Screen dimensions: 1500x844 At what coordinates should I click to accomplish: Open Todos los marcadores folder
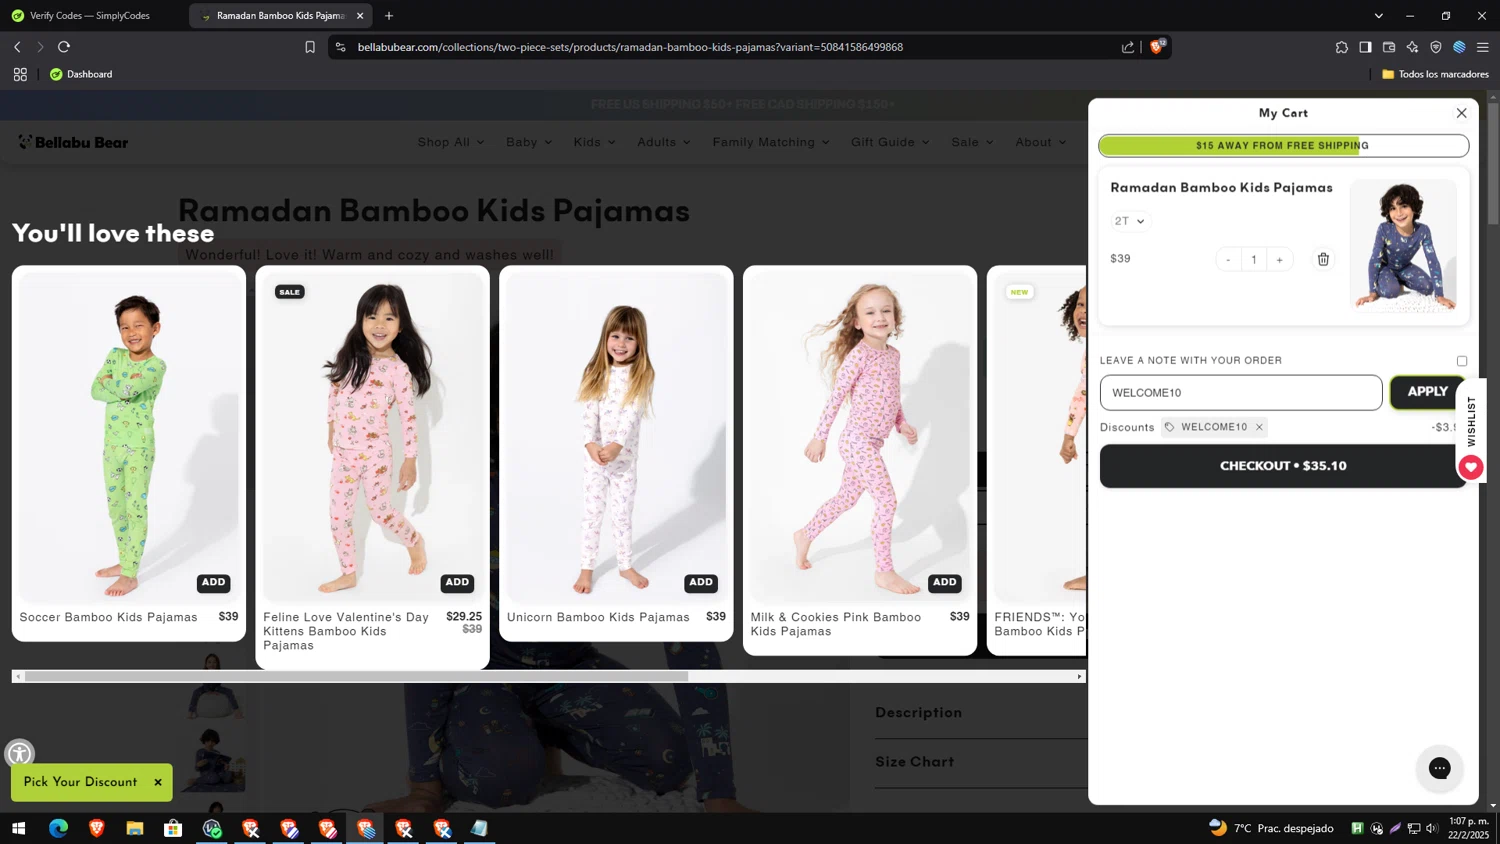pyautogui.click(x=1435, y=74)
